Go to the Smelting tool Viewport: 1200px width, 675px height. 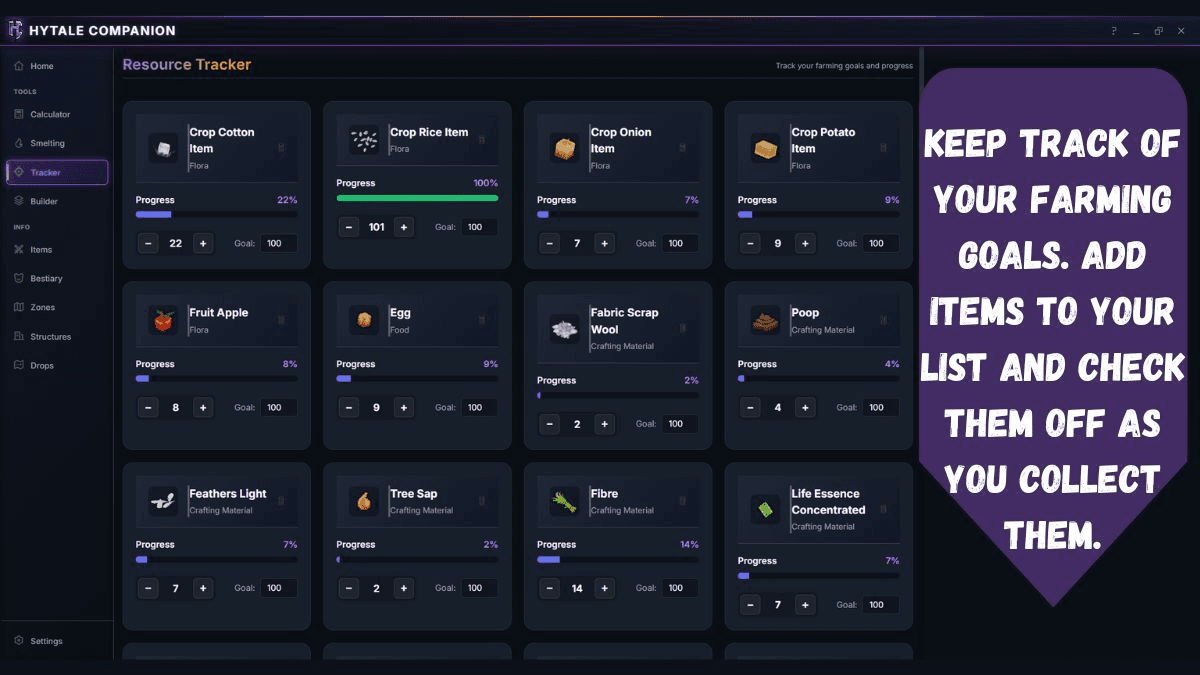[x=57, y=143]
